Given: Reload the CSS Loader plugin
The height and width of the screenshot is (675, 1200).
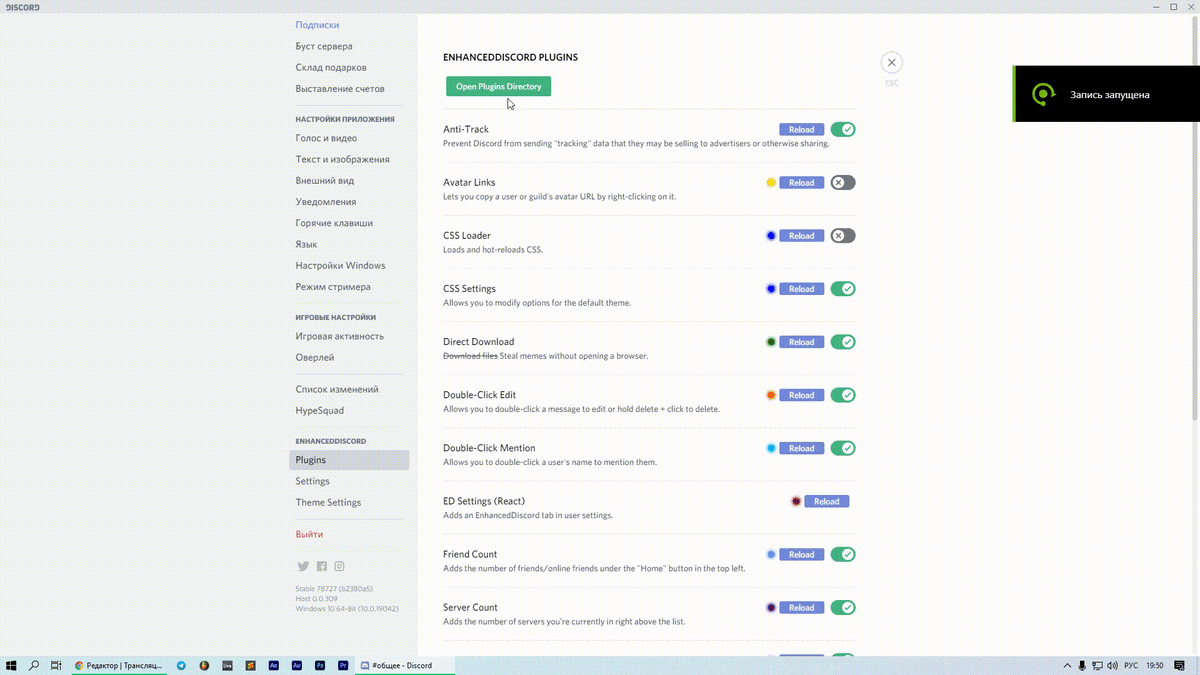Looking at the screenshot, I should click(801, 236).
